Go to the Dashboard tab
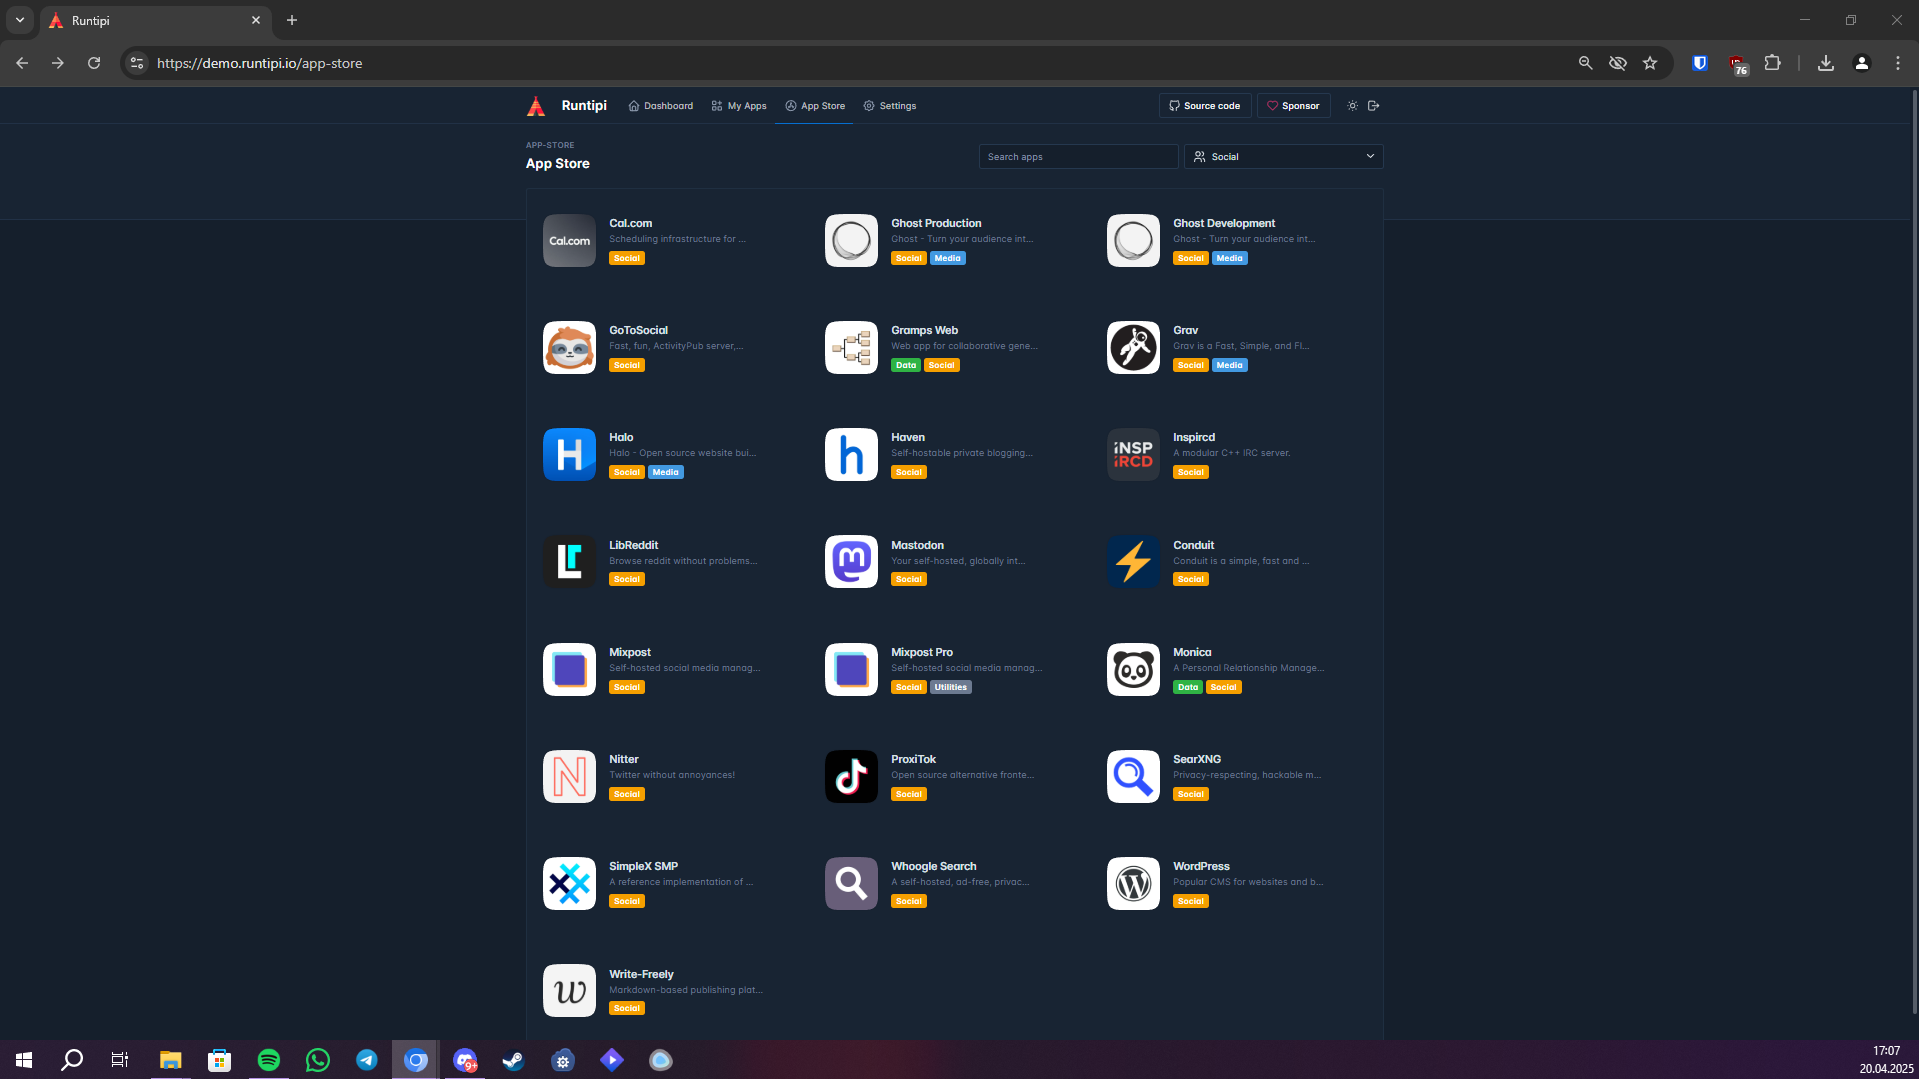This screenshot has width=1919, height=1079. 660,105
